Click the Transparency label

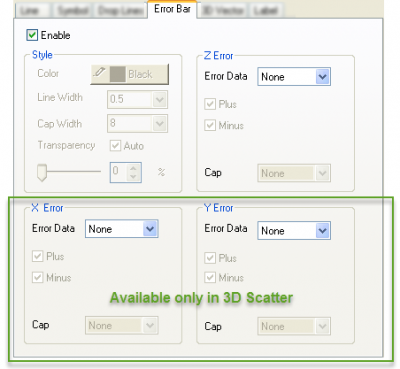(66, 145)
